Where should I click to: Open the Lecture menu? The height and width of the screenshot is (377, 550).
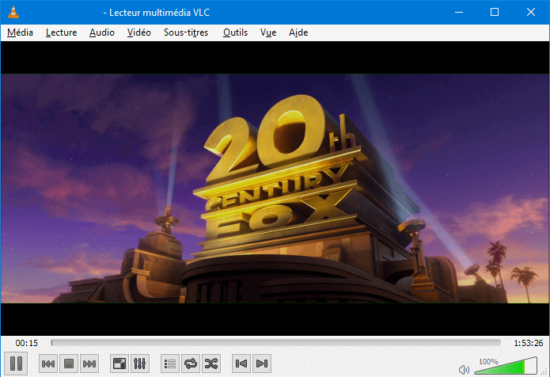pos(61,33)
